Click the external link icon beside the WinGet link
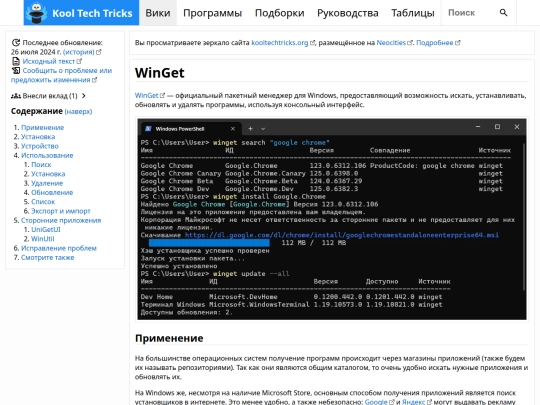540x405 pixels. [162, 95]
